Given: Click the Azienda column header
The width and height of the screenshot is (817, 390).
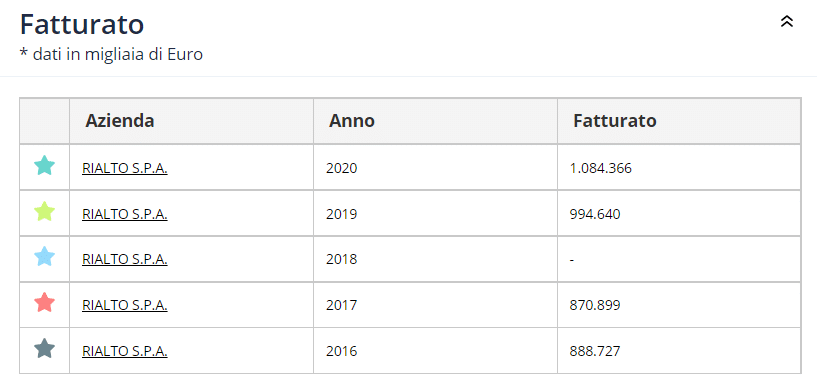Looking at the screenshot, I should click(191, 121).
